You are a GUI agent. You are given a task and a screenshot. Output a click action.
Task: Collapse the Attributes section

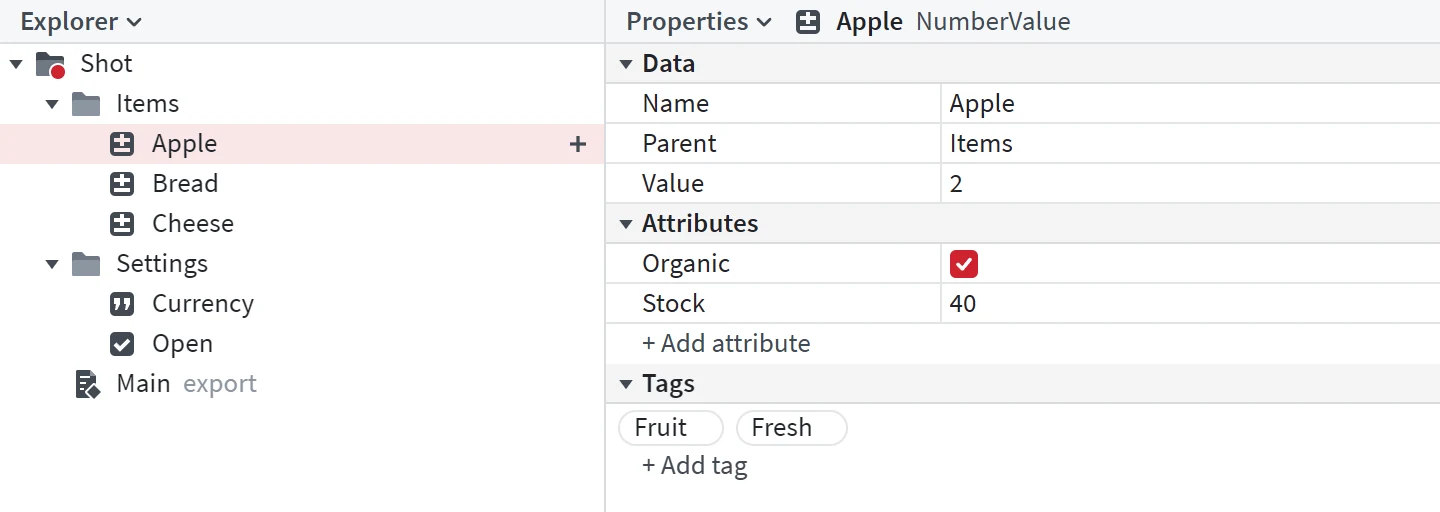pyautogui.click(x=626, y=224)
